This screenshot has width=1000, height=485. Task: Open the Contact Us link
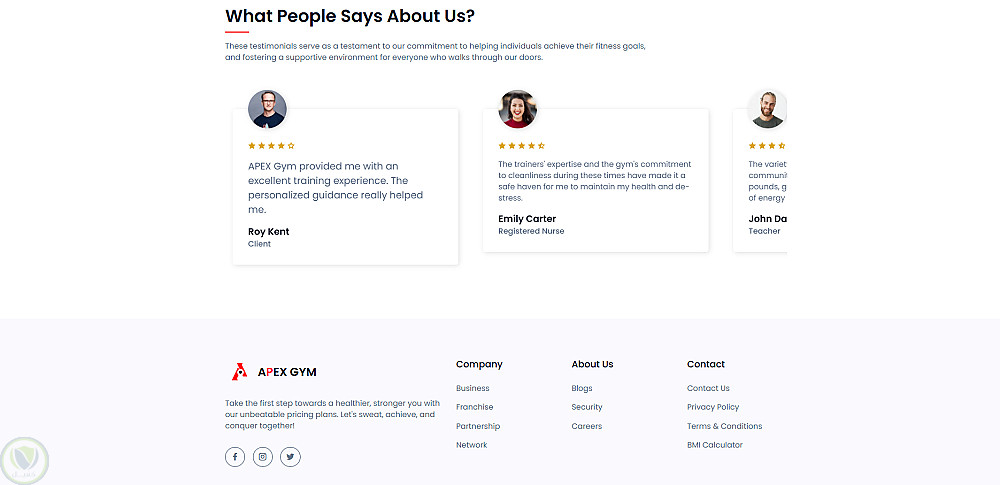[708, 388]
